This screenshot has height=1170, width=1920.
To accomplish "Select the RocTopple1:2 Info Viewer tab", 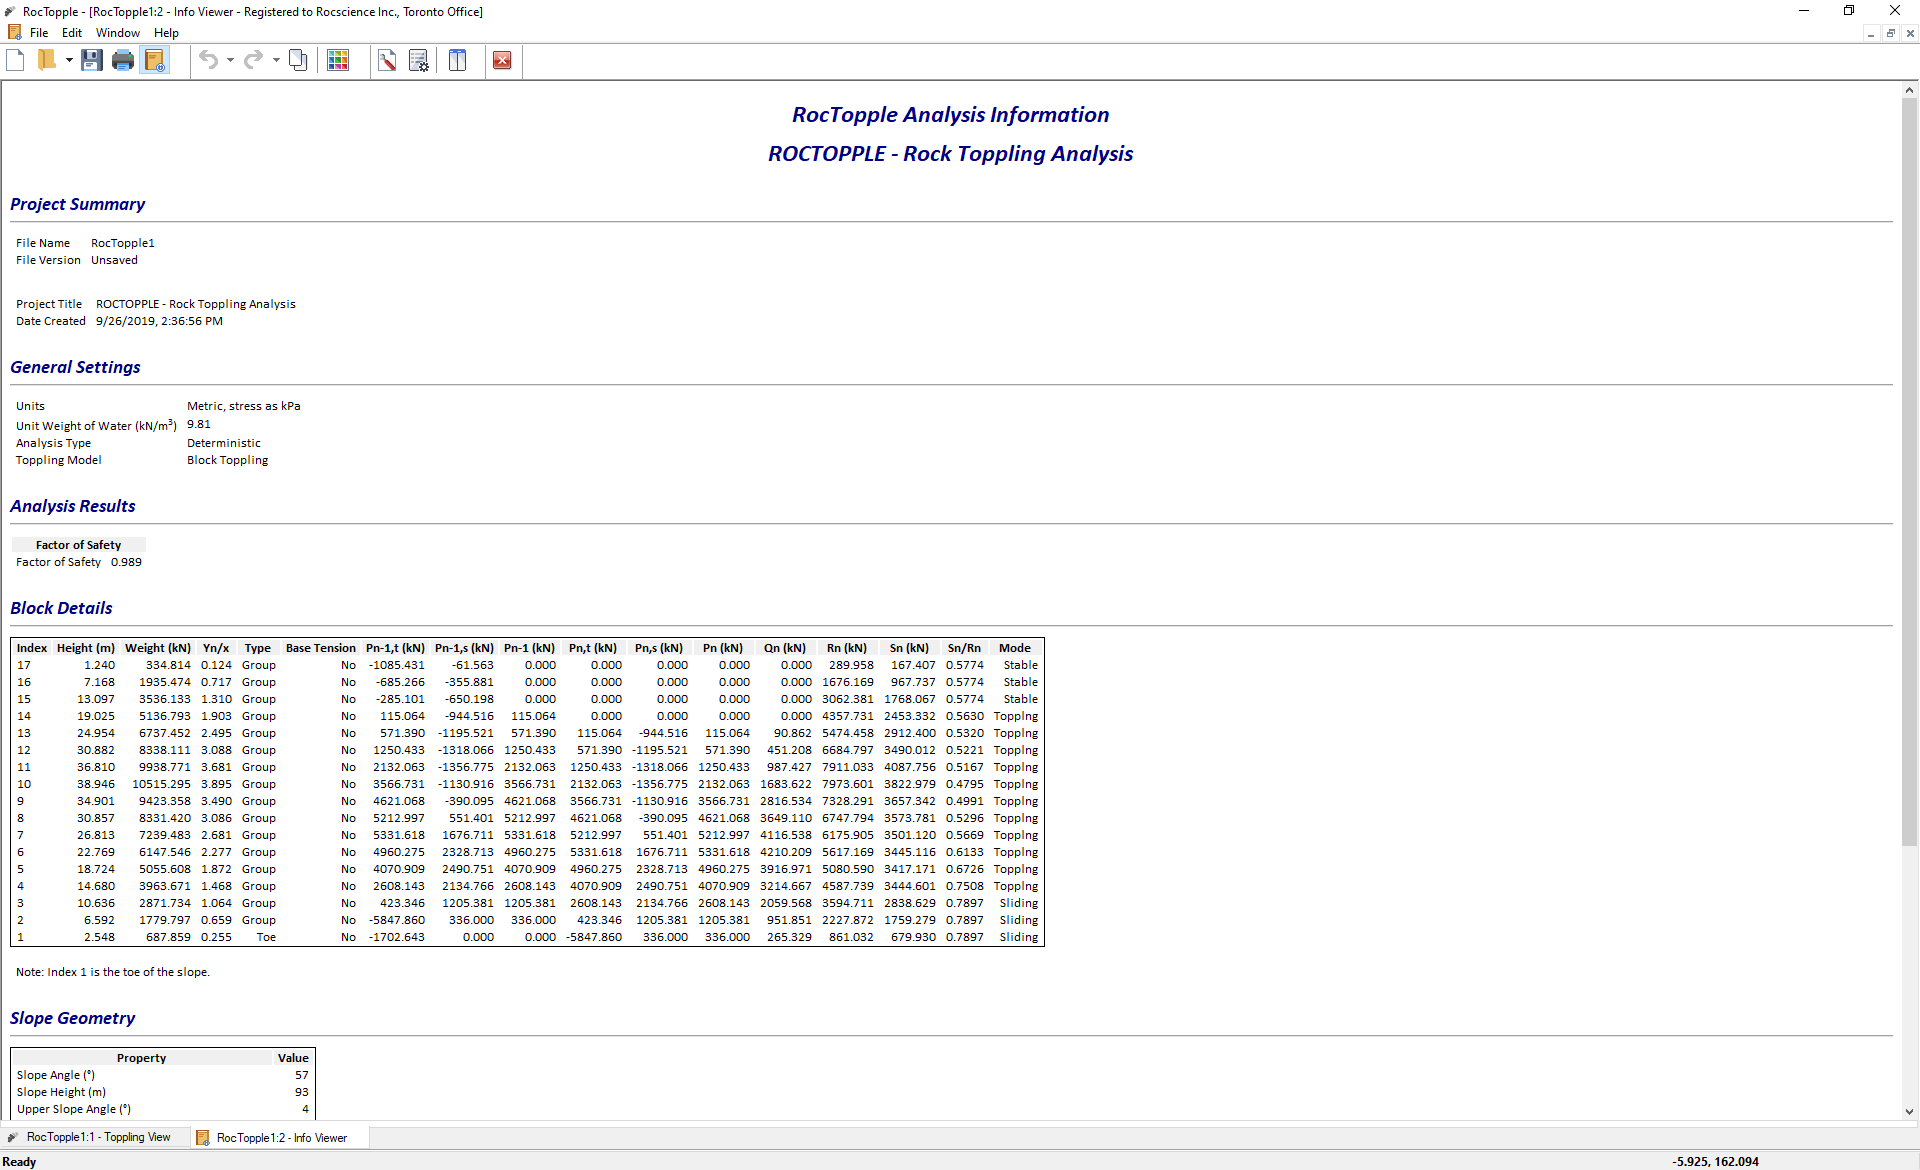I will point(281,1138).
